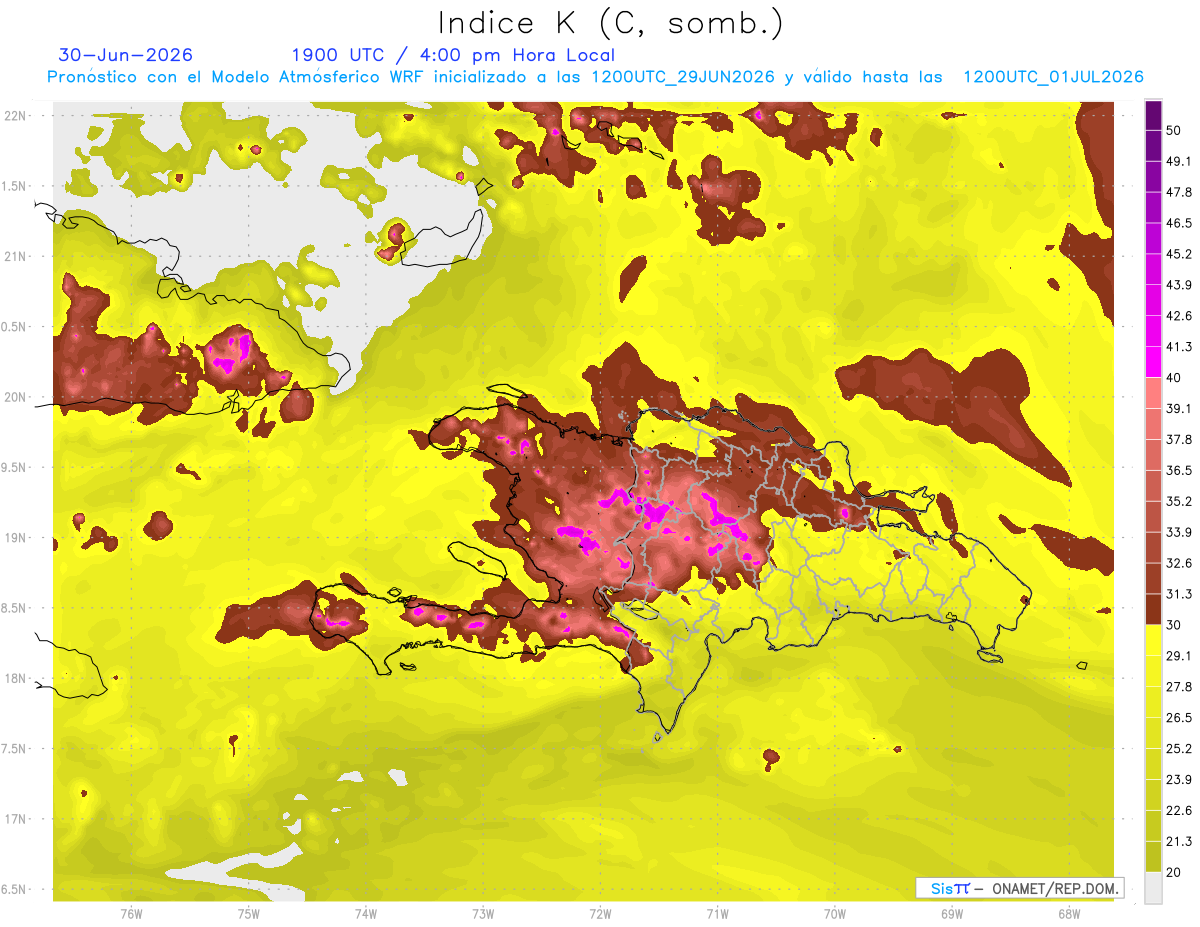
Task: Click the colorbar value "22.6"
Action: pyautogui.click(x=1179, y=810)
